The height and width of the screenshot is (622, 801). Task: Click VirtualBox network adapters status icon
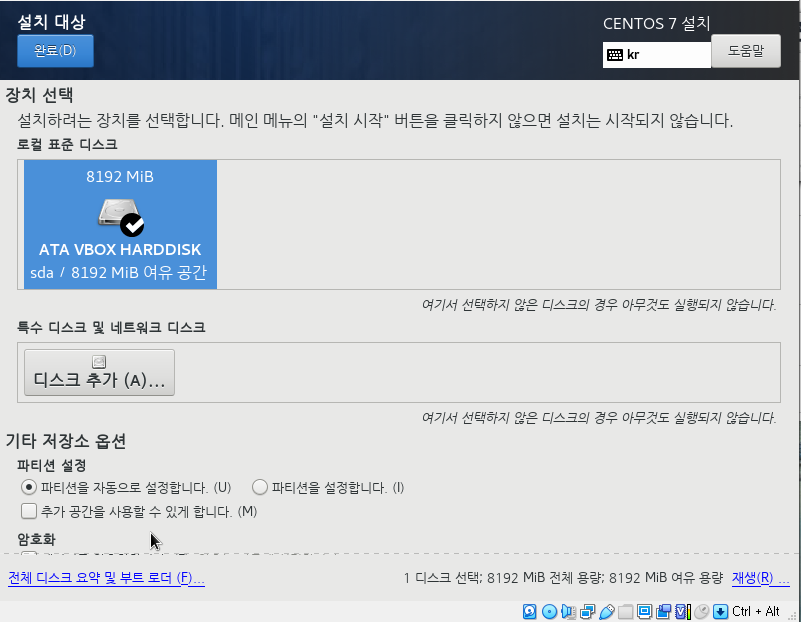click(x=587, y=611)
